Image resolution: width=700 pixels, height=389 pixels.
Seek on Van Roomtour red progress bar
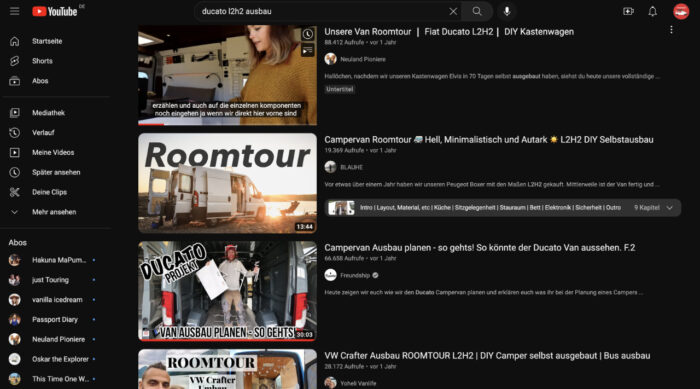pos(227,124)
